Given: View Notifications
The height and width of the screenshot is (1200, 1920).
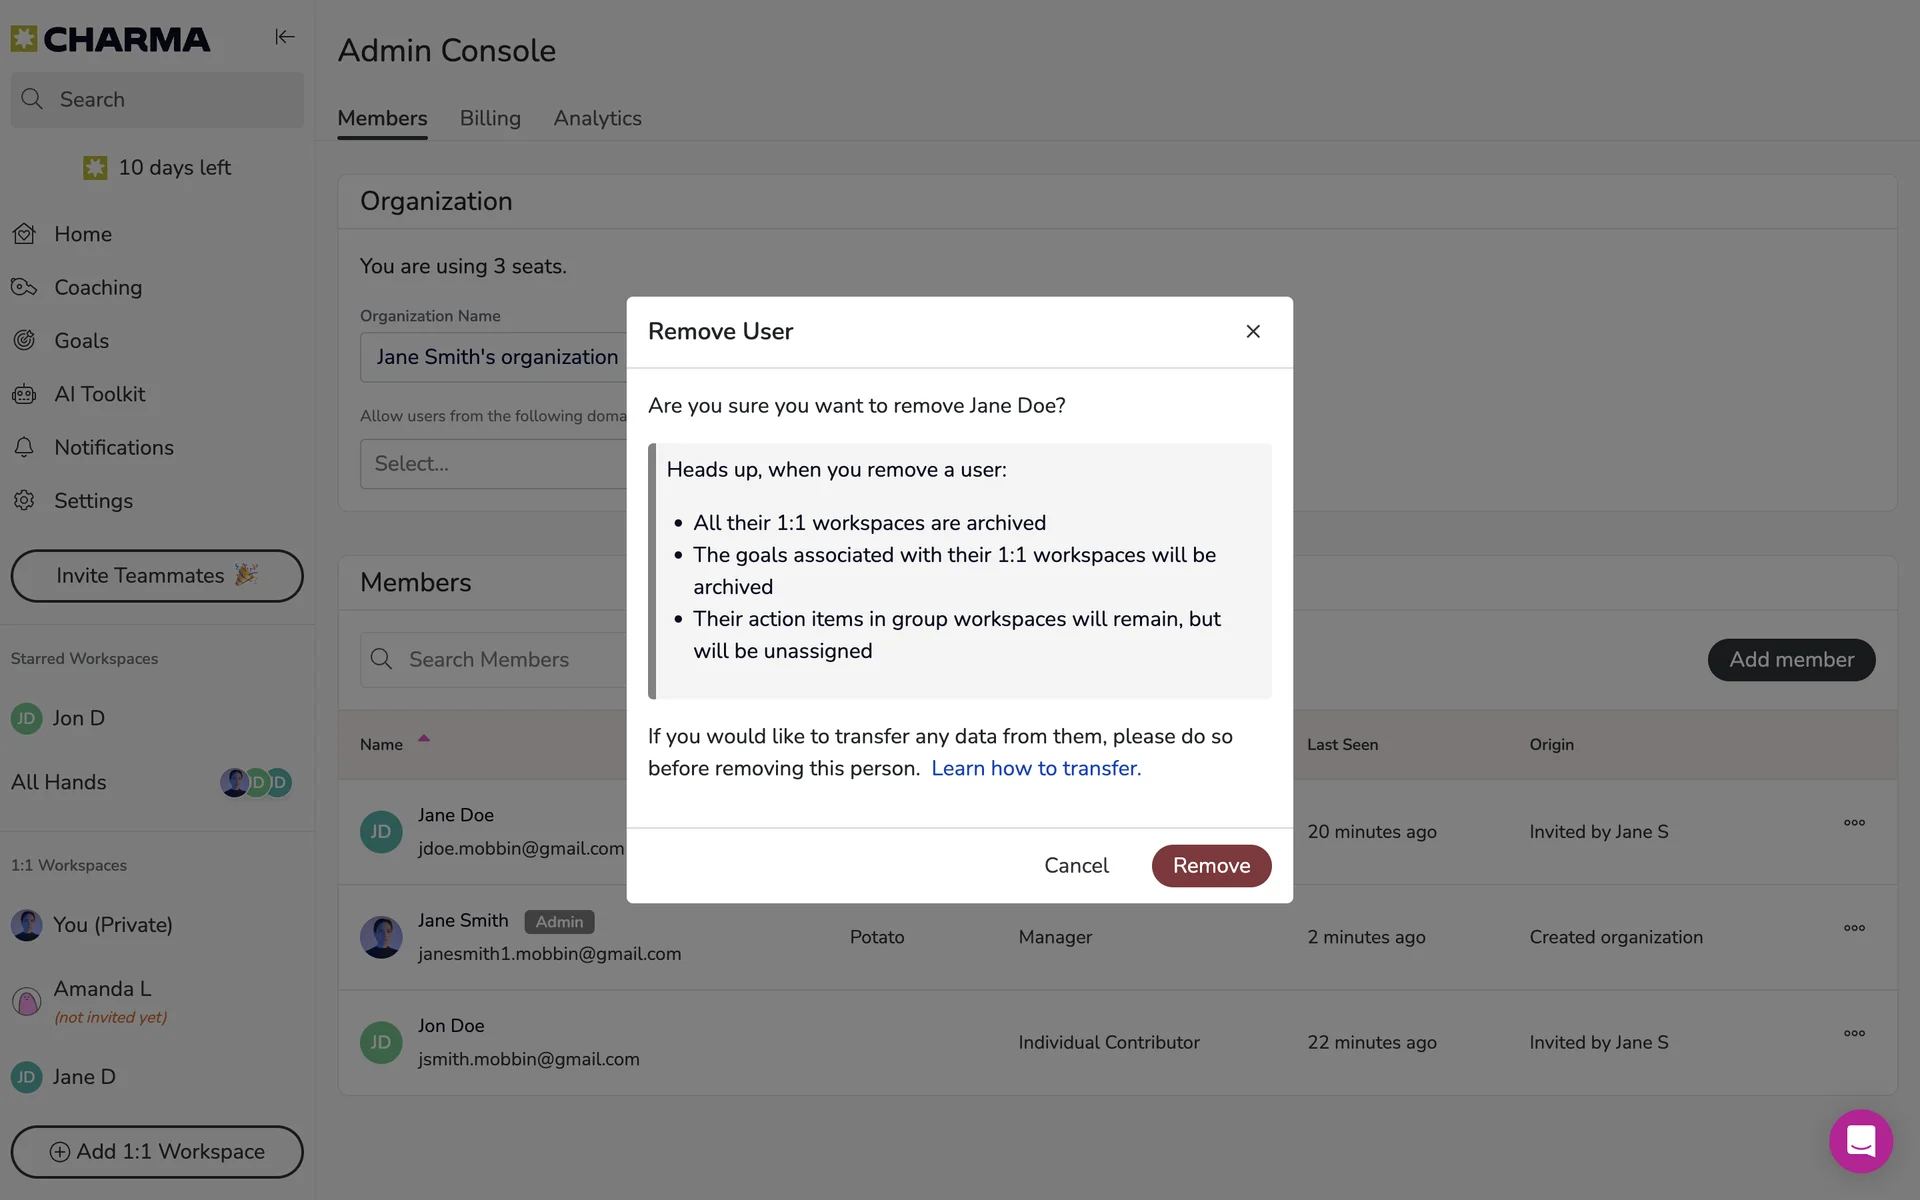Looking at the screenshot, I should (113, 448).
